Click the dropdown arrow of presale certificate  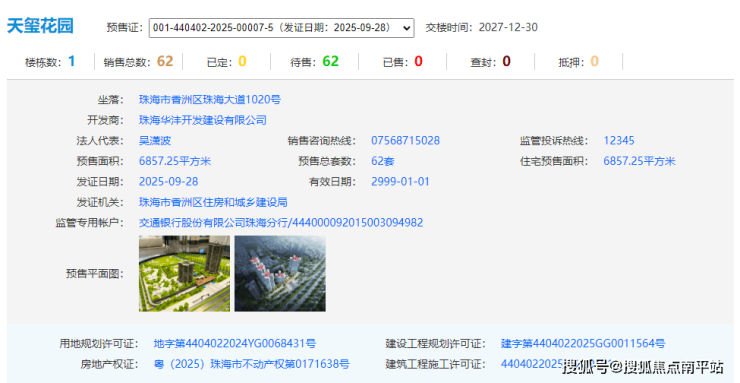point(406,28)
